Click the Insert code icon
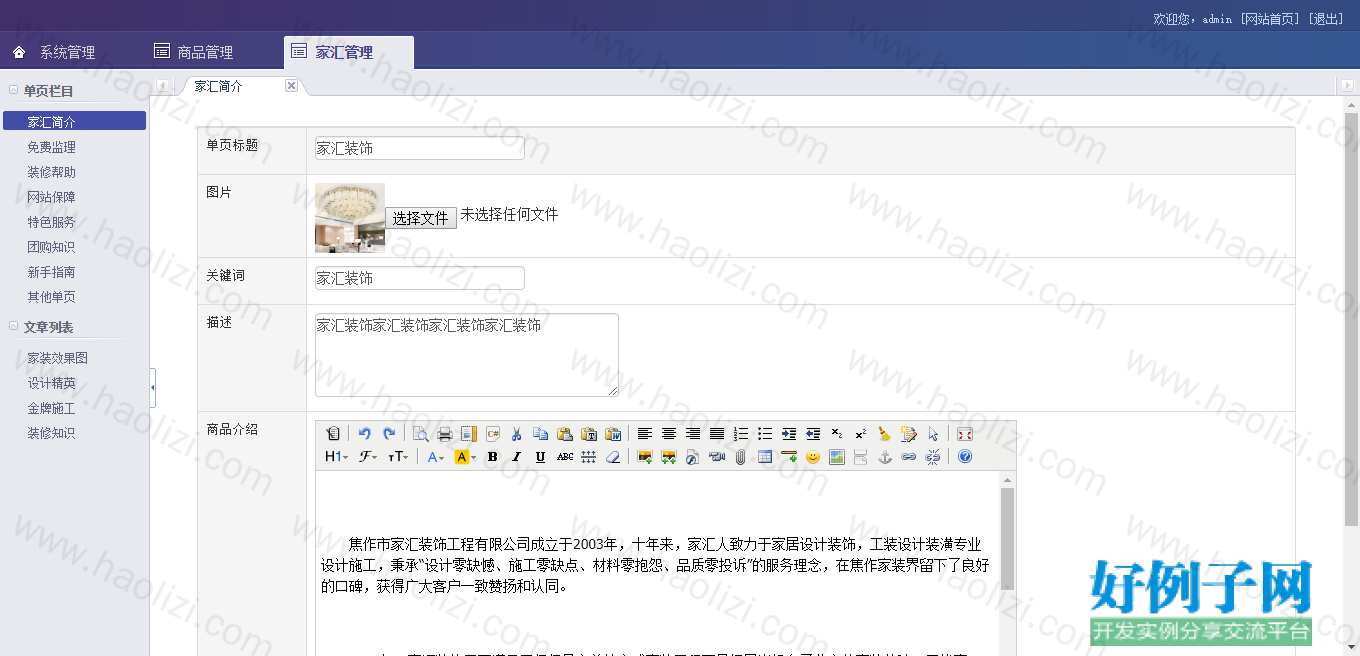This screenshot has width=1360, height=656. (493, 434)
